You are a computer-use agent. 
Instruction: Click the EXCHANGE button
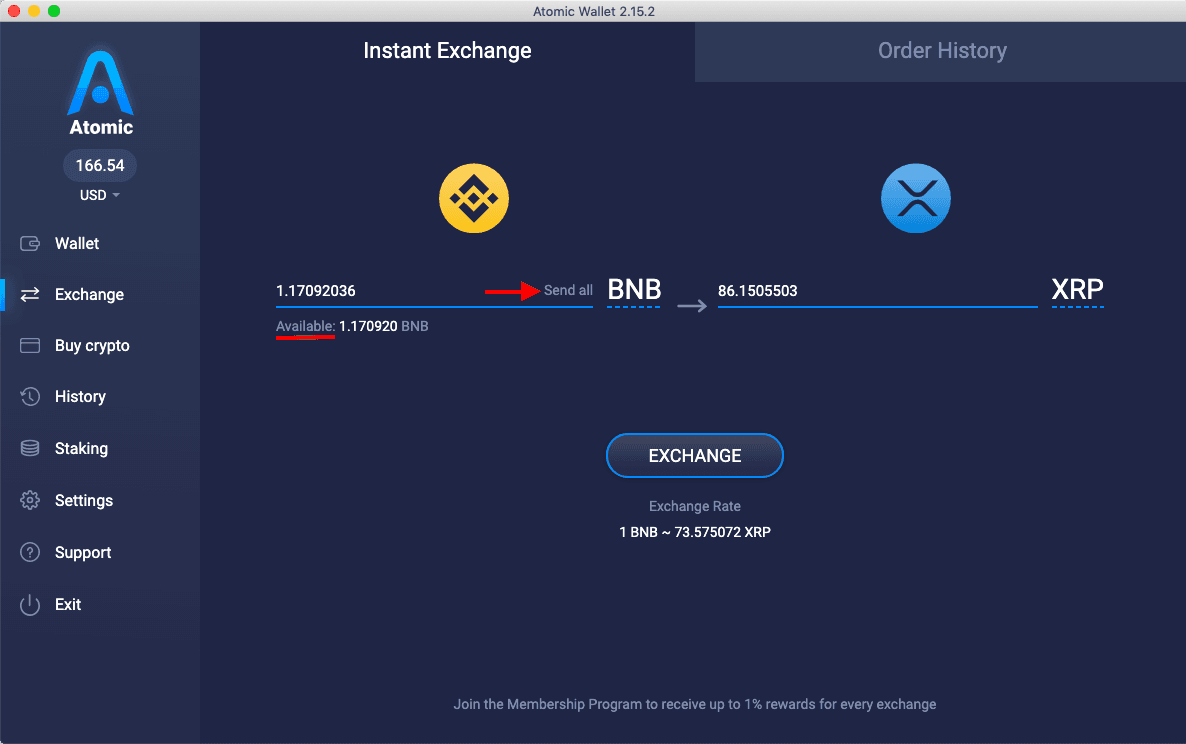(694, 455)
